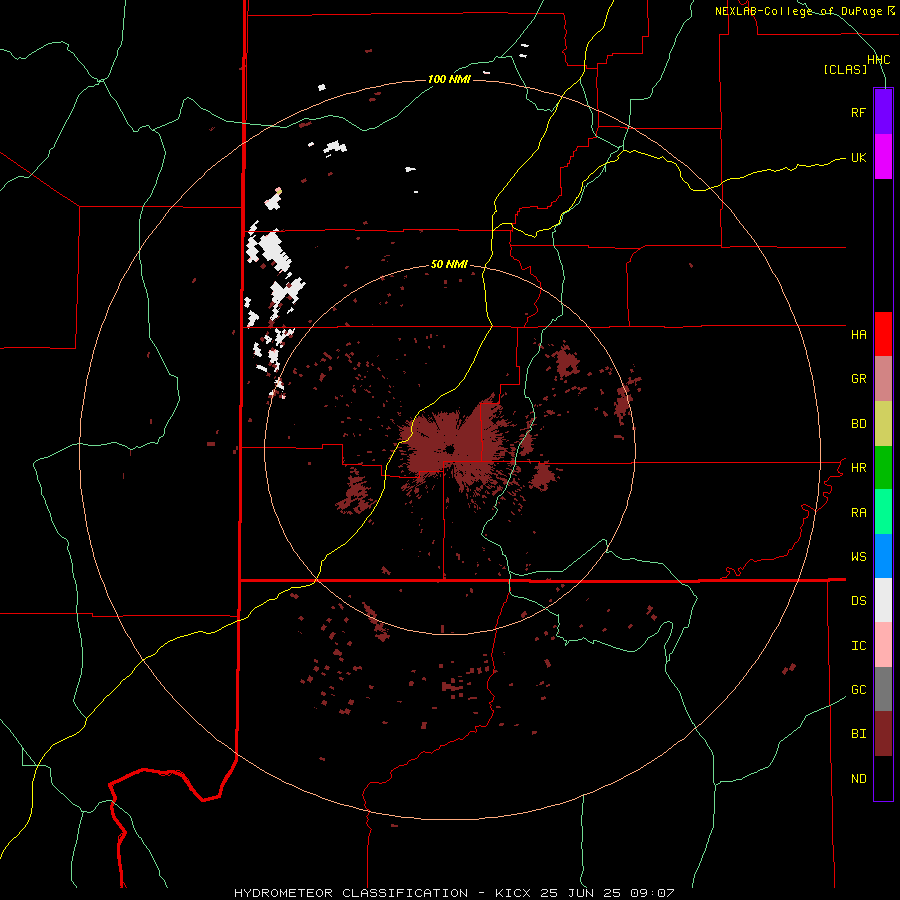Click the ND legend label
The width and height of the screenshot is (900, 900).
pyautogui.click(x=858, y=779)
